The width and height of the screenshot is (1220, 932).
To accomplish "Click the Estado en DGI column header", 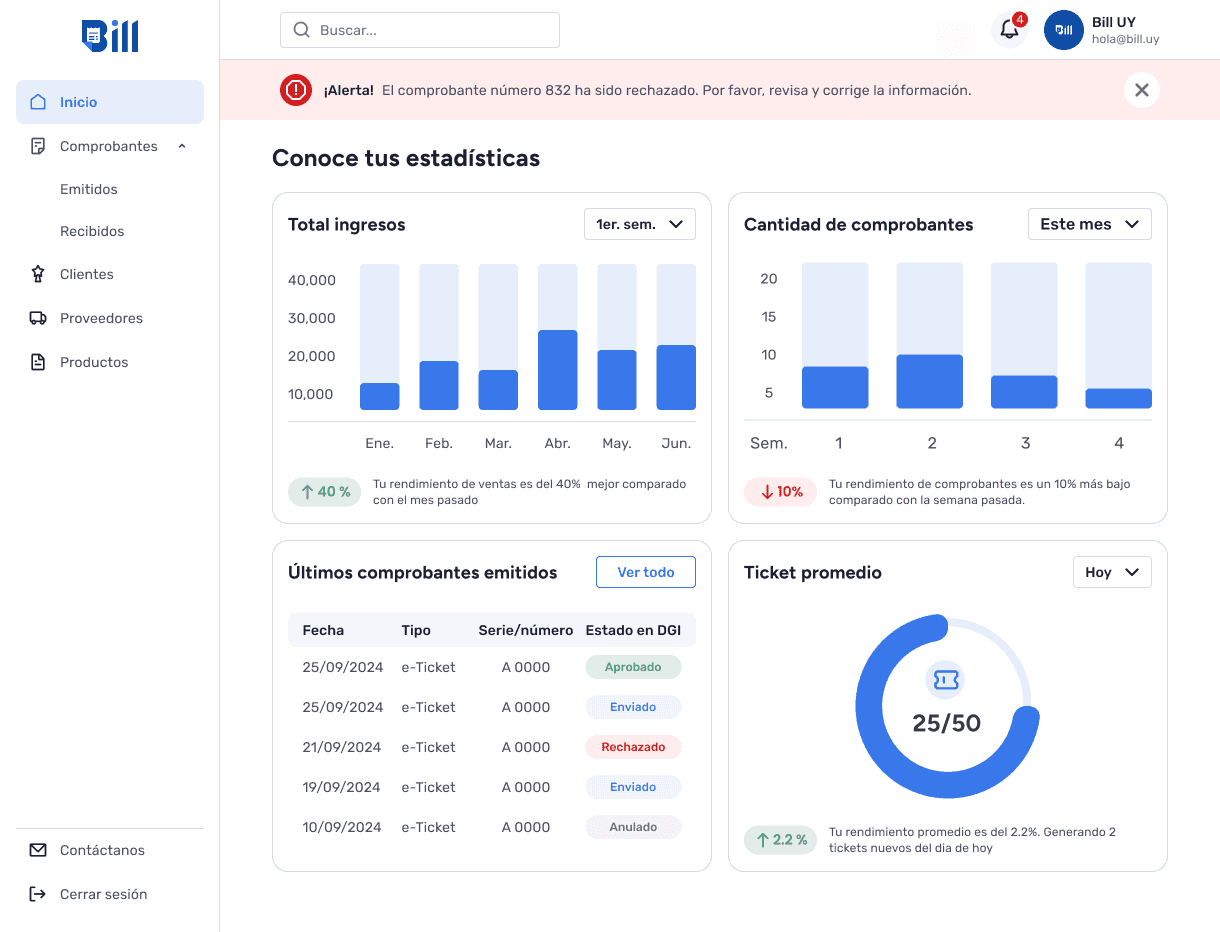I will pos(634,630).
